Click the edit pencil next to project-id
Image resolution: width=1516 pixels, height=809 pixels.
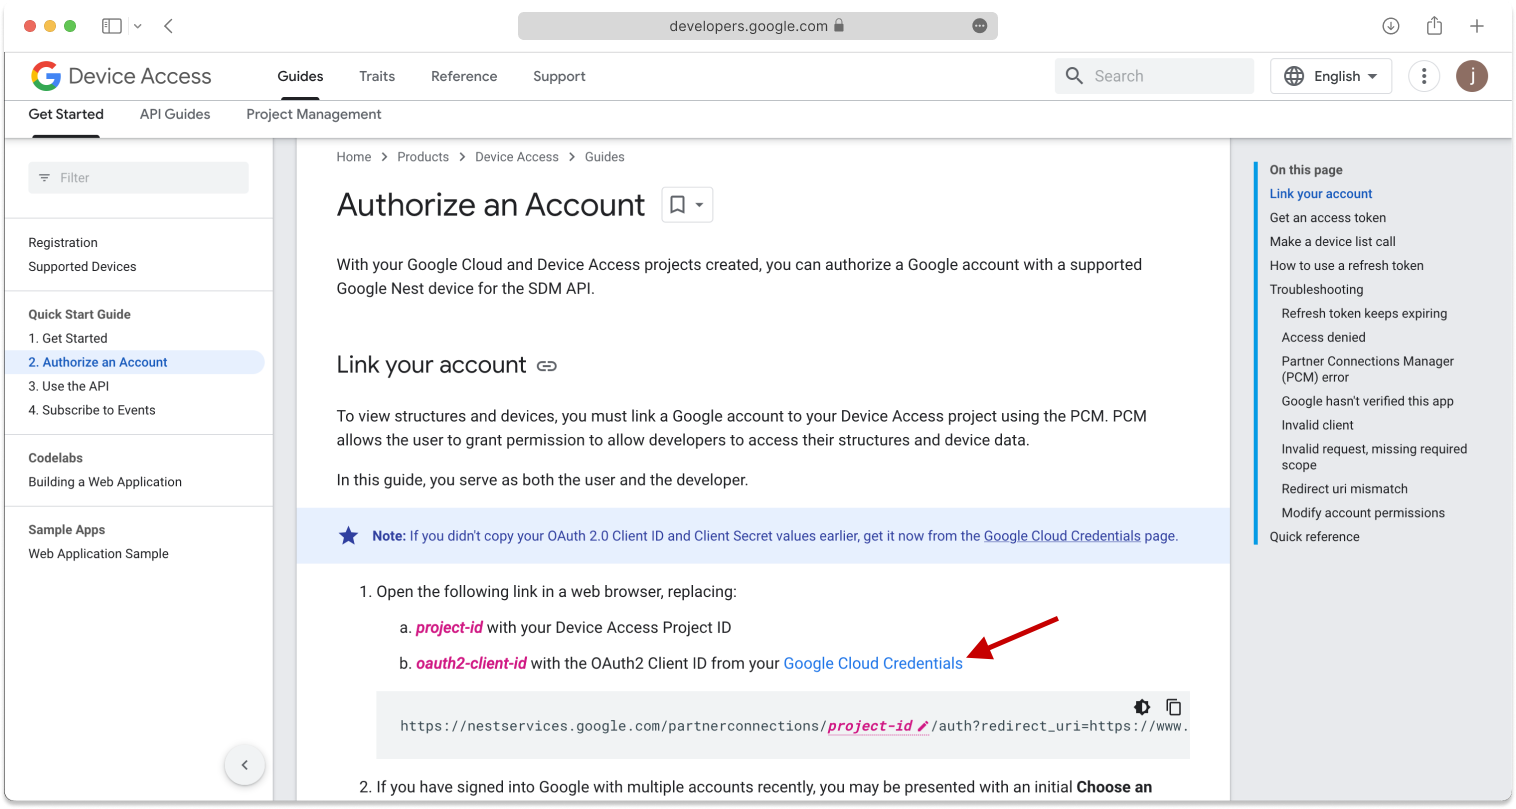coord(921,726)
